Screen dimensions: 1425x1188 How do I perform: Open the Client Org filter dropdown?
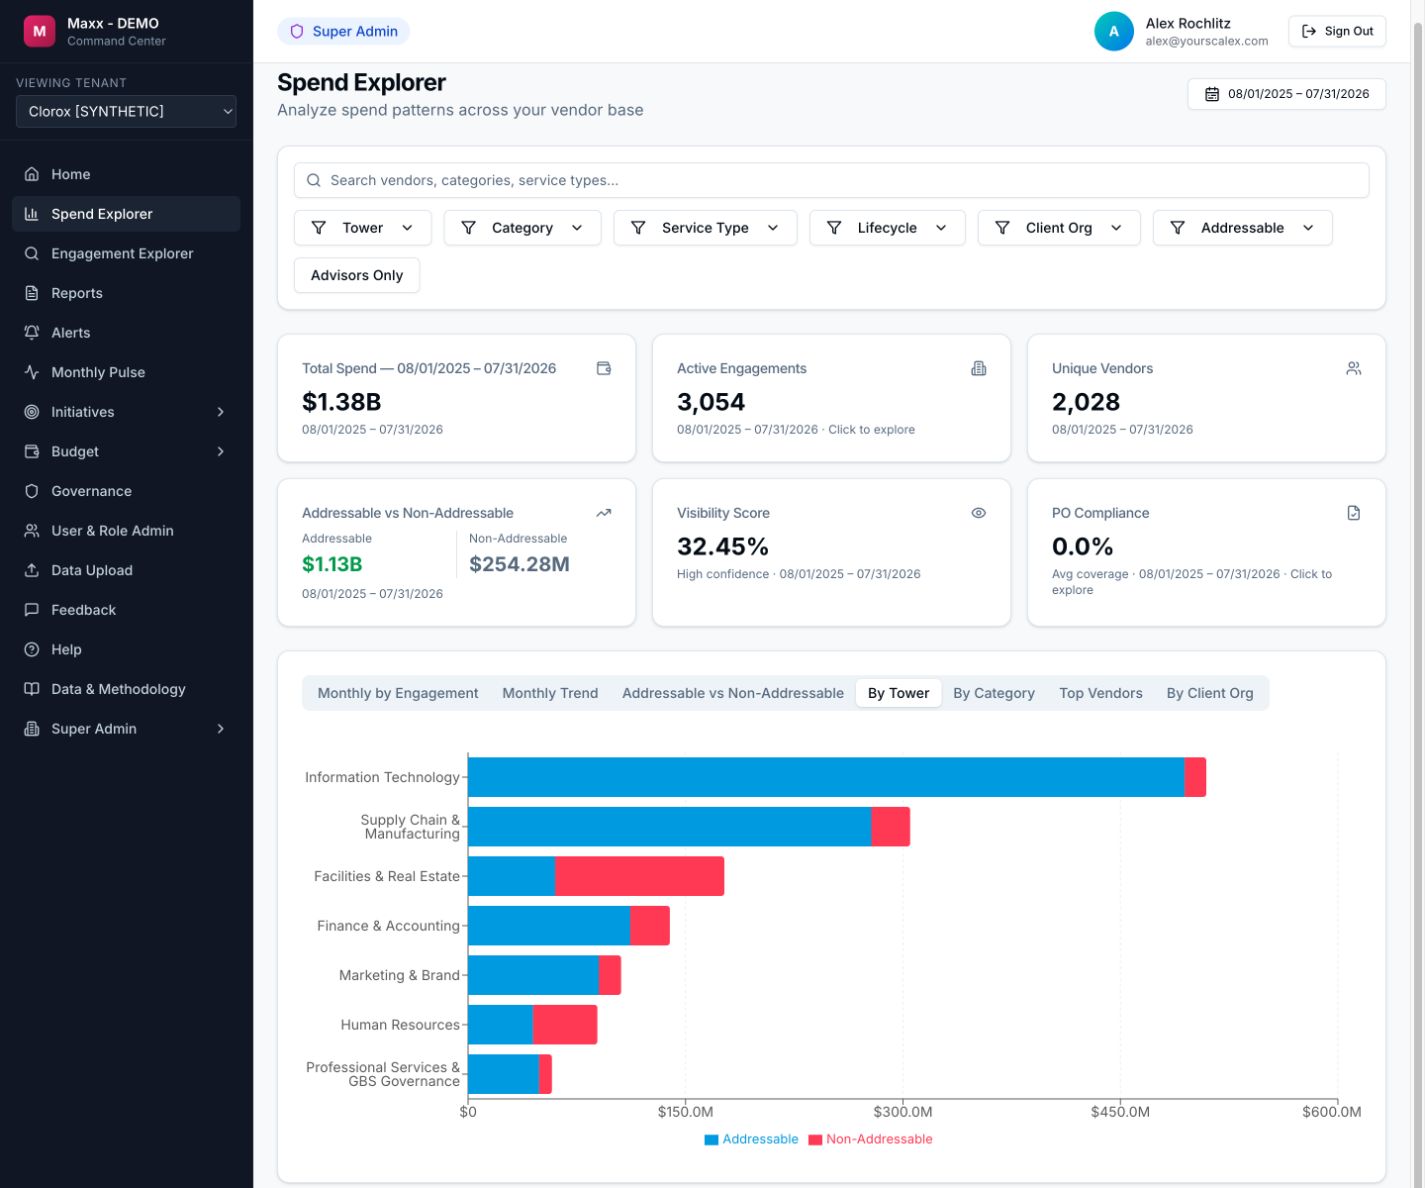1059,228
